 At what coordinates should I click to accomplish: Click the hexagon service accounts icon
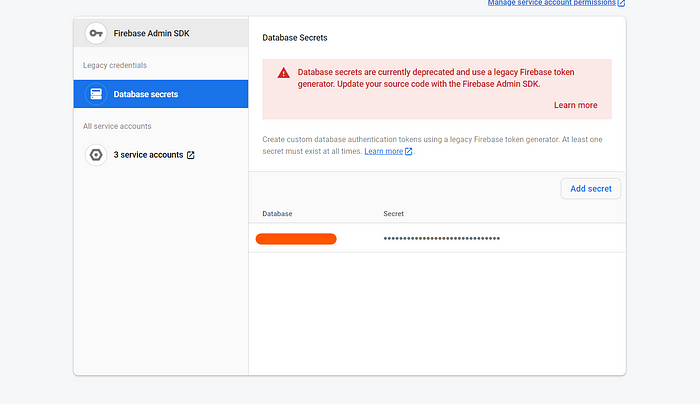[x=96, y=155]
